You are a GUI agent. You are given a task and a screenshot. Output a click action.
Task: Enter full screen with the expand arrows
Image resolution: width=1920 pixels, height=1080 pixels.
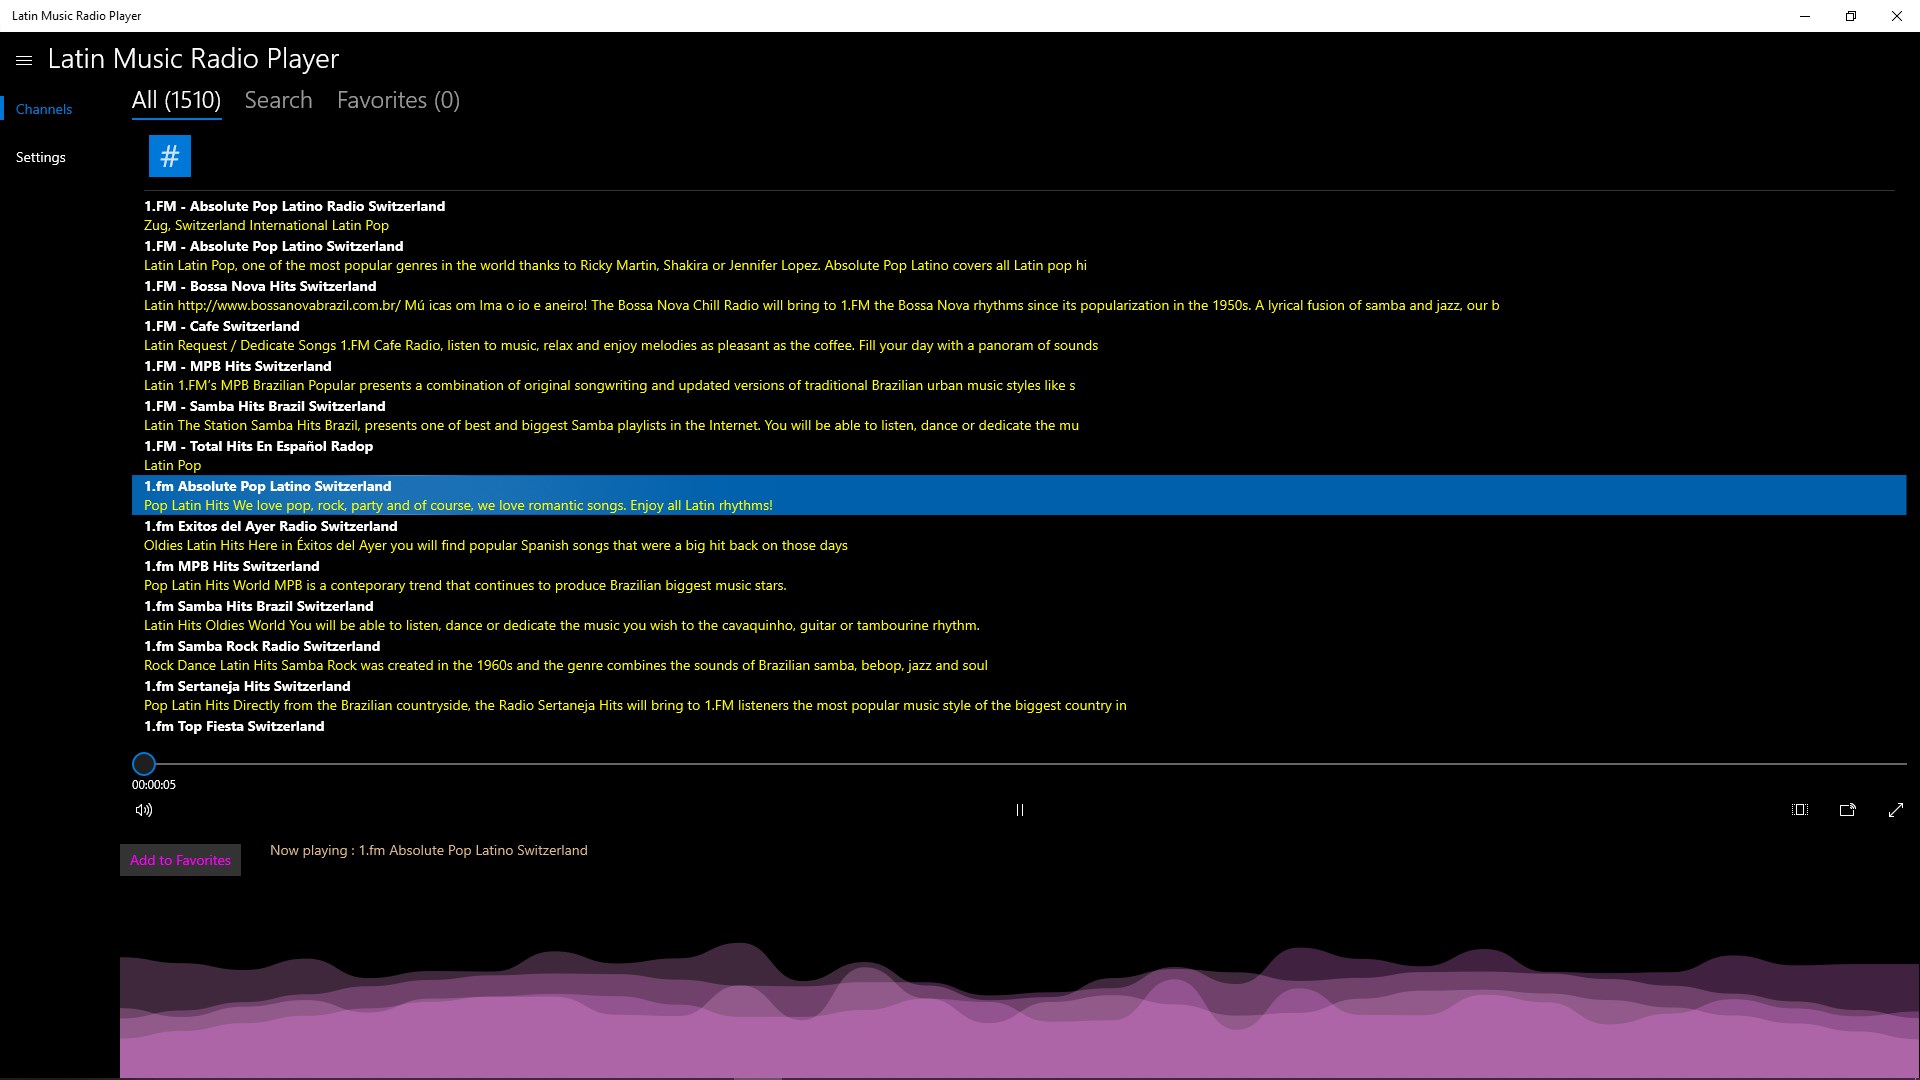point(1895,810)
